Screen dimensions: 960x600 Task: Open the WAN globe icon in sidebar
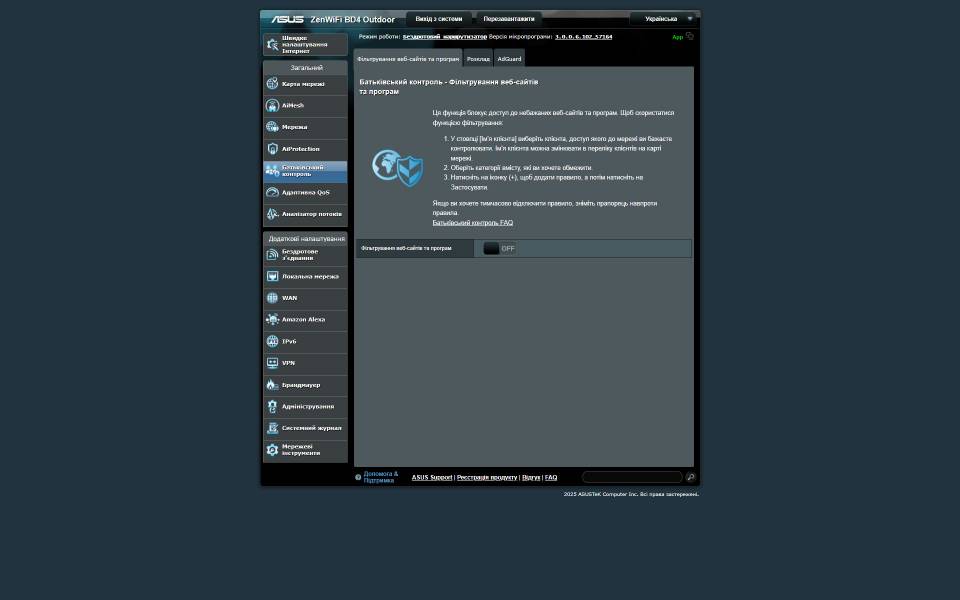[272, 298]
